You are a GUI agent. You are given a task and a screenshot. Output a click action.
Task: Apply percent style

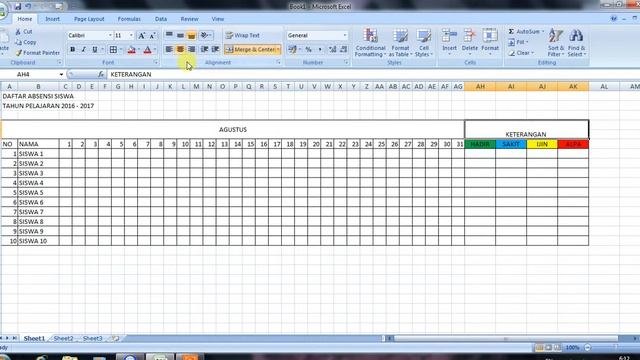(x=309, y=49)
